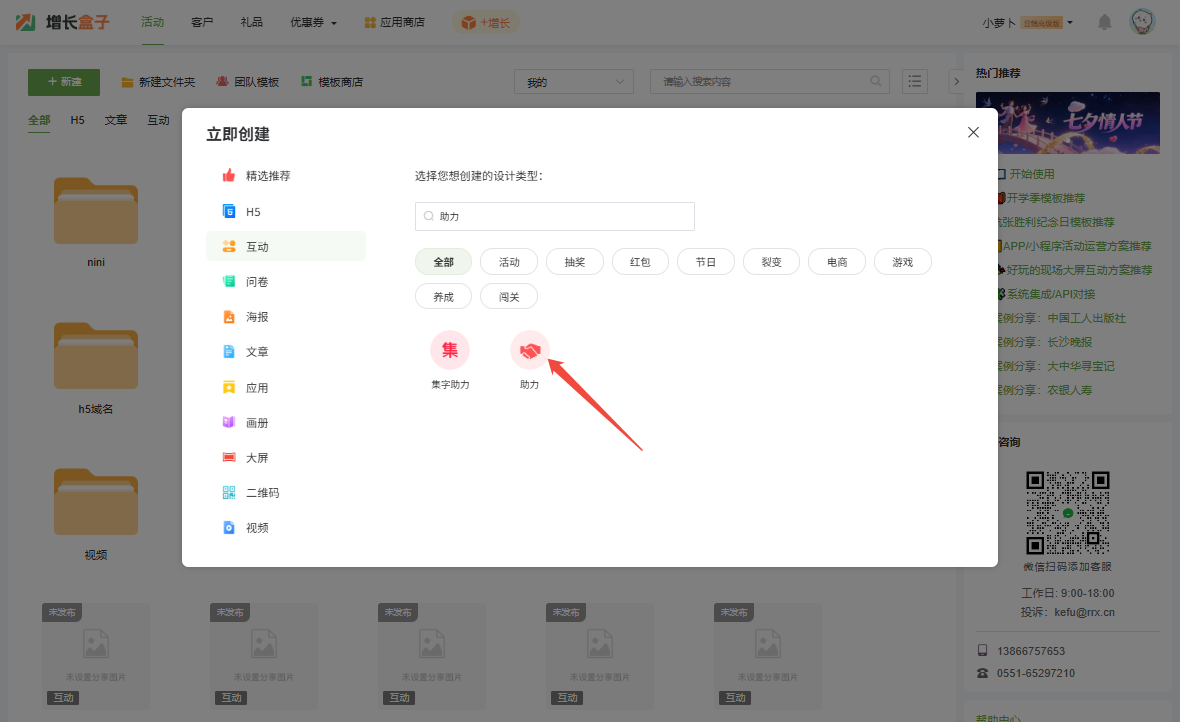Screen dimensions: 1180x722
Task: Click the green 新建 button
Action: coord(64,82)
